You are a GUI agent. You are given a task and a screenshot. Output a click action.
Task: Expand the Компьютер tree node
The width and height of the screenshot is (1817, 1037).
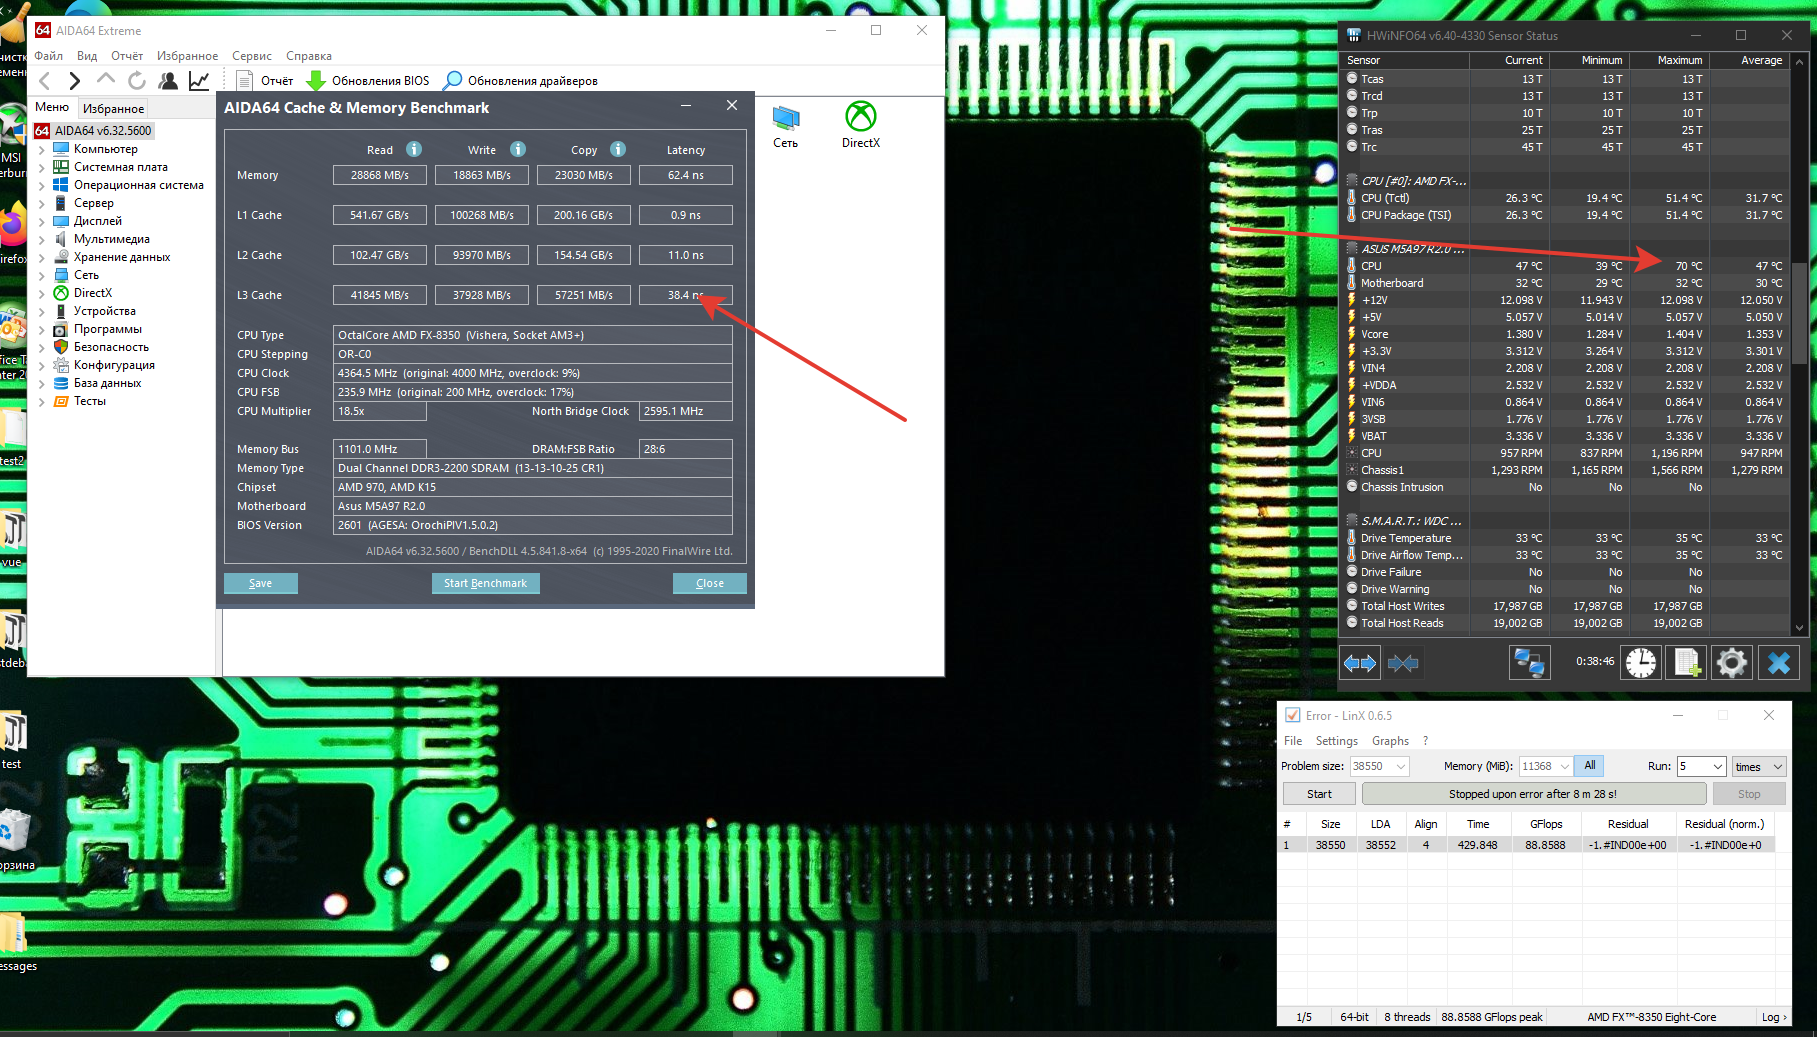[x=42, y=150]
